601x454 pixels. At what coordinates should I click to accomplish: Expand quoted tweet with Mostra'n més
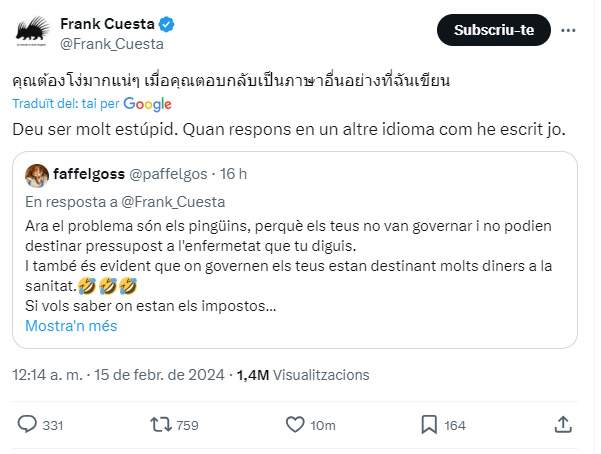(x=71, y=326)
